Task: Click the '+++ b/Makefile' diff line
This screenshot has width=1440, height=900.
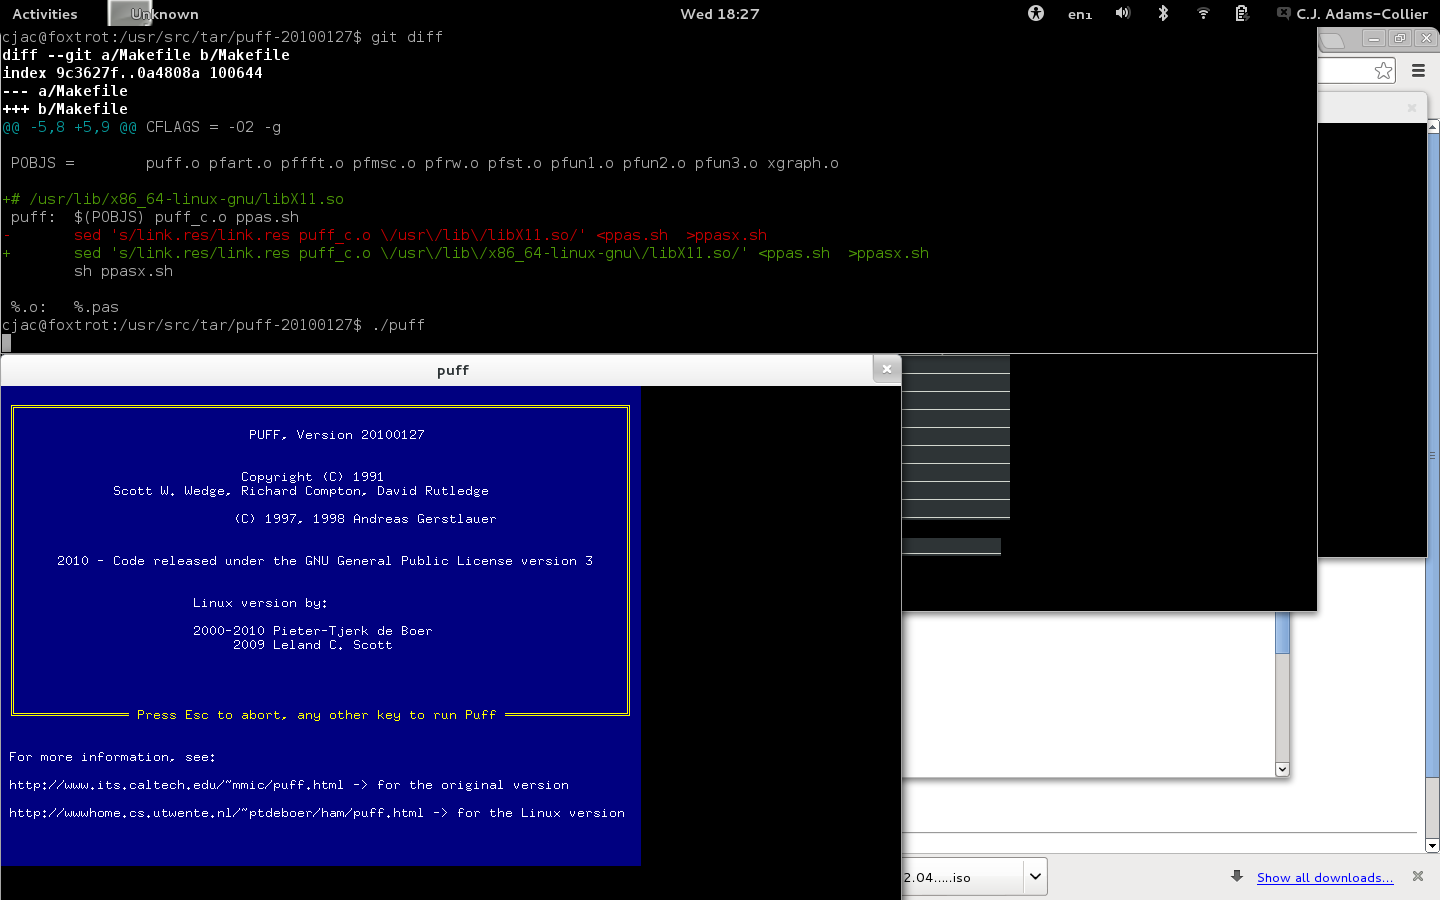Action: (65, 109)
